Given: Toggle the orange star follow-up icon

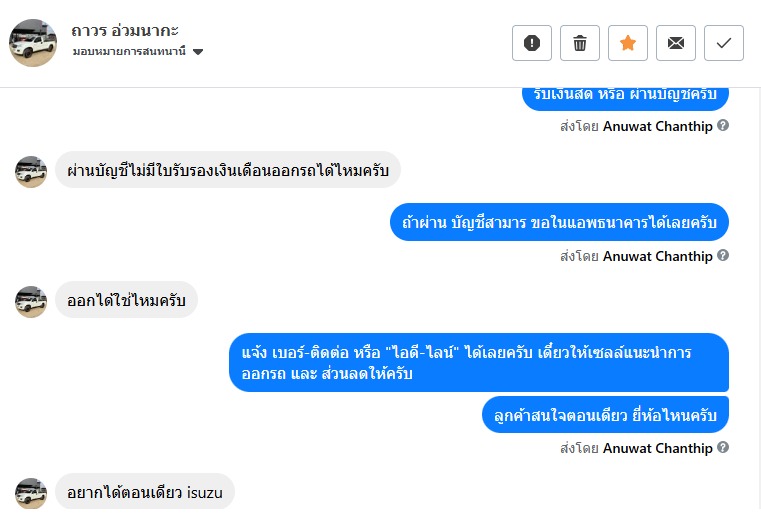Looking at the screenshot, I should (628, 43).
